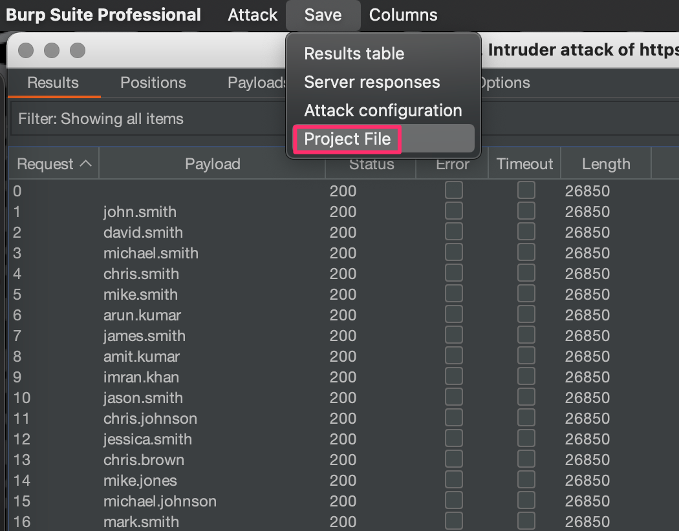This screenshot has height=532, width=680.
Task: Select payload michael.smith
Action: tap(151, 253)
